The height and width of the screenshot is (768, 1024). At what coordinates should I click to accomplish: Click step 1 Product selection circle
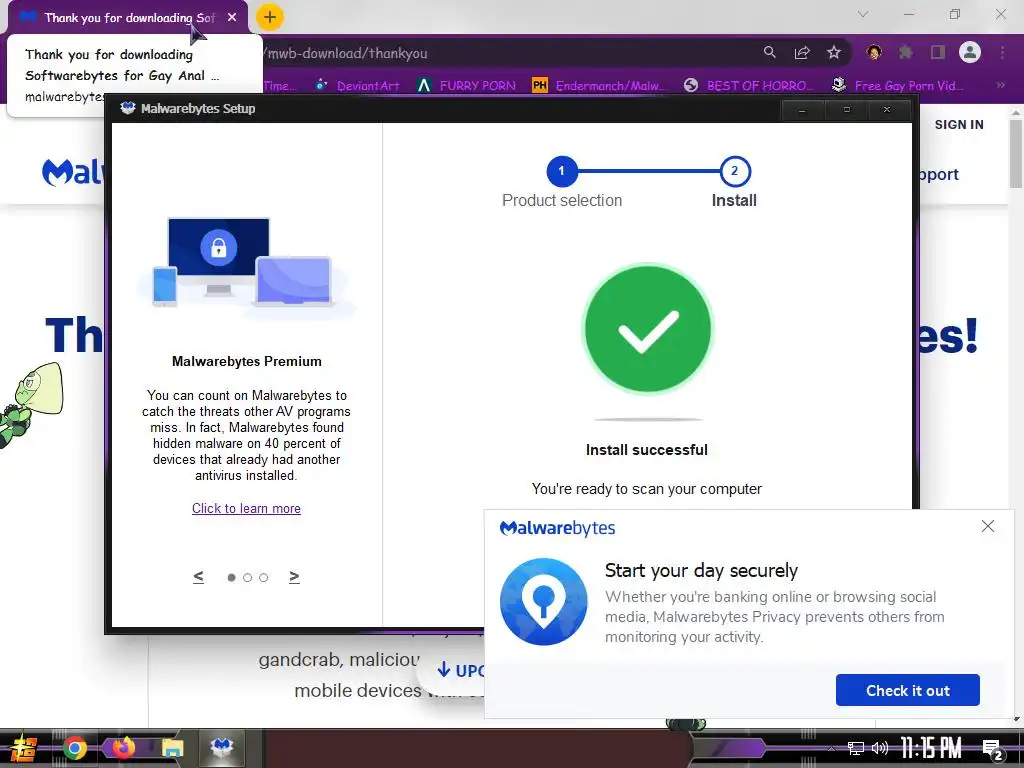click(562, 171)
